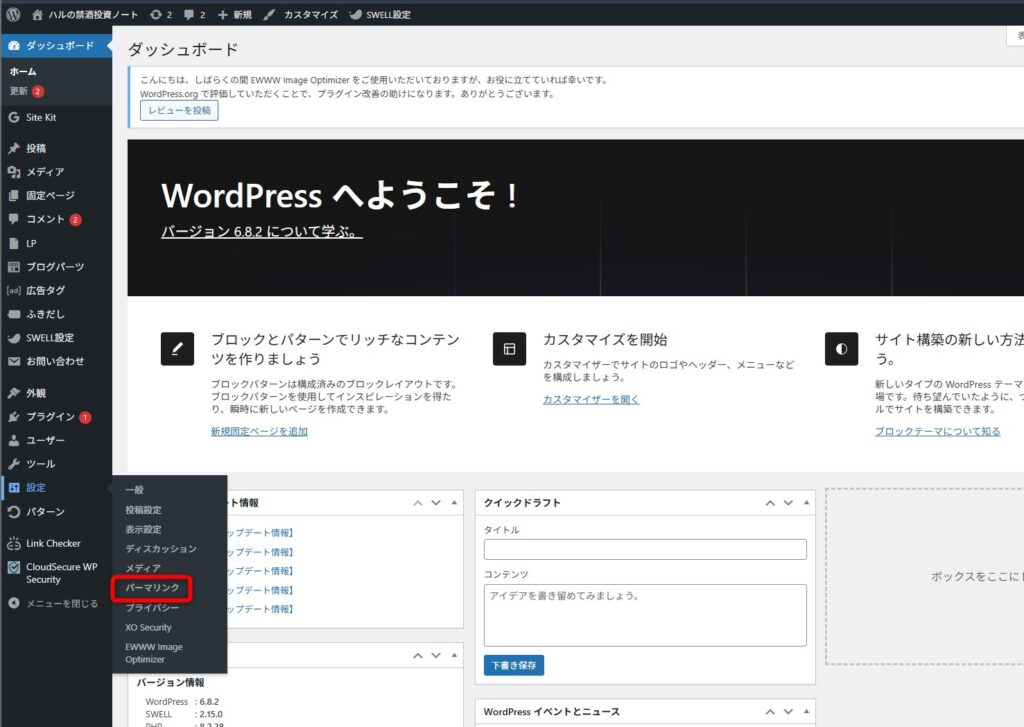Move WordPress イベントとニュース panel down
1024x727 pixels.
788,711
